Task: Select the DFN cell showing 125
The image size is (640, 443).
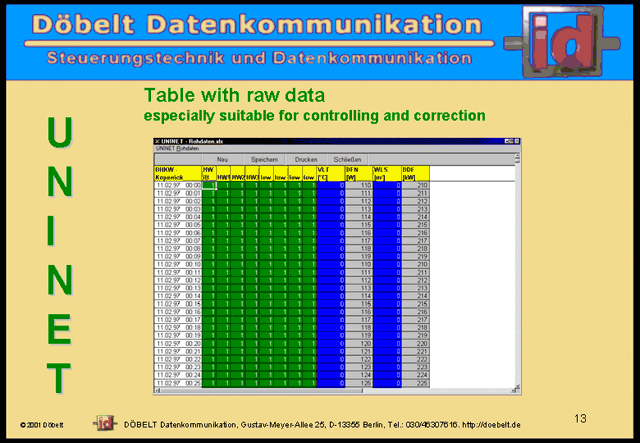Action: pyautogui.click(x=359, y=383)
